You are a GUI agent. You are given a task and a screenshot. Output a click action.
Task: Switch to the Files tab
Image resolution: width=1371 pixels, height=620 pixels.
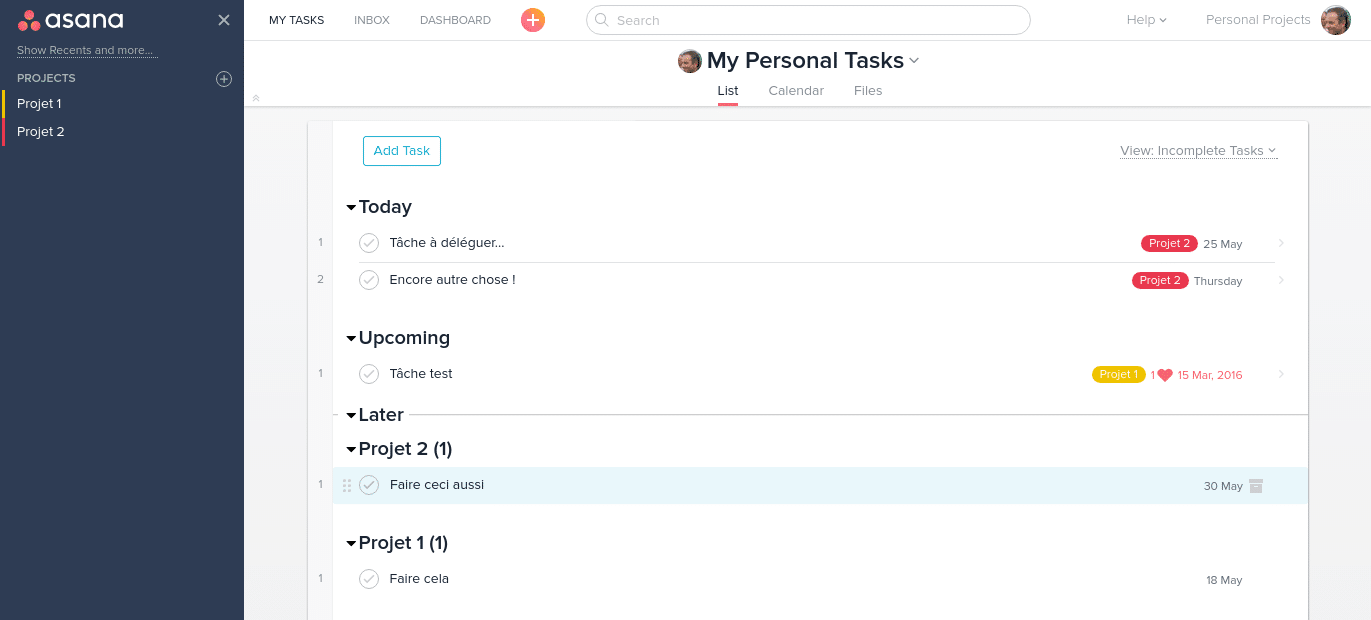tap(868, 91)
